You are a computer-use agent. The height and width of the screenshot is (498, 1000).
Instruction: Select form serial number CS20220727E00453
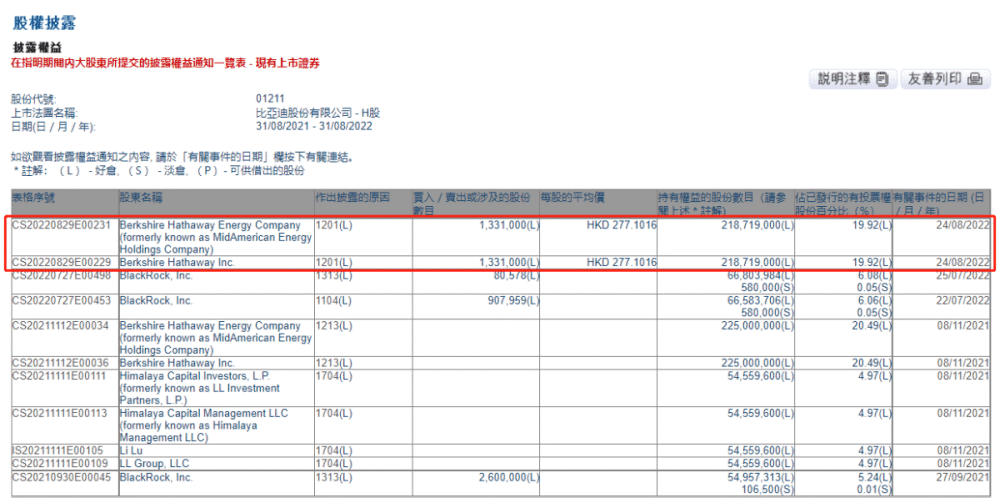pyautogui.click(x=60, y=300)
